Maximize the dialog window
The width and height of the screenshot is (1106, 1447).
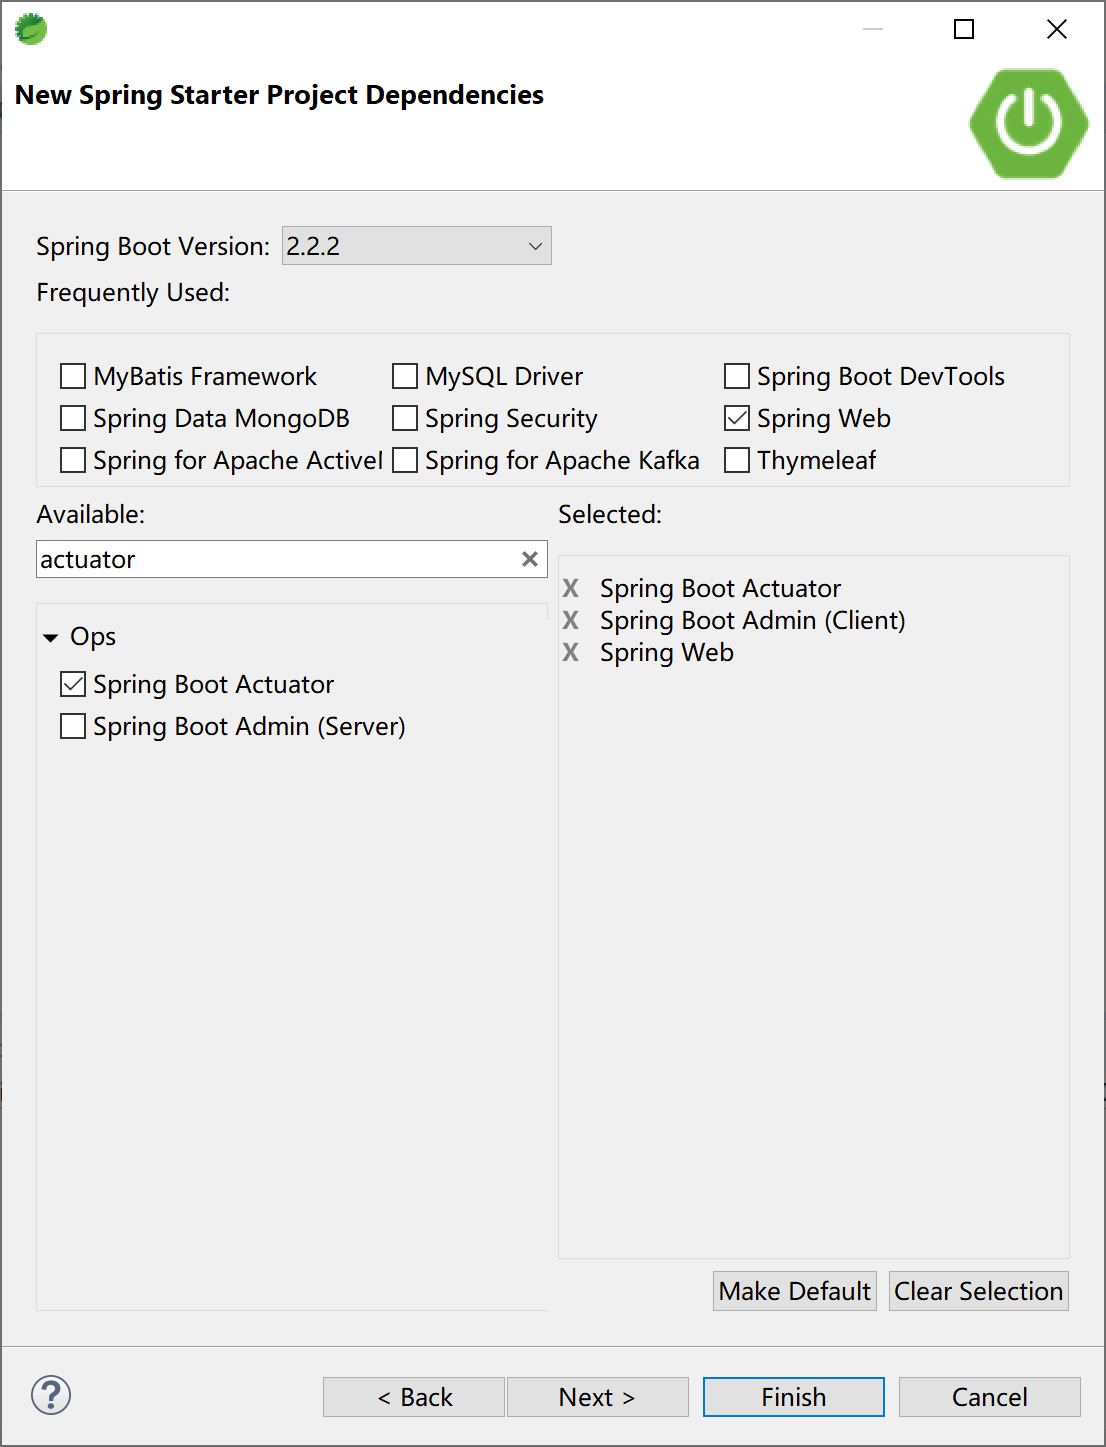pos(964,29)
